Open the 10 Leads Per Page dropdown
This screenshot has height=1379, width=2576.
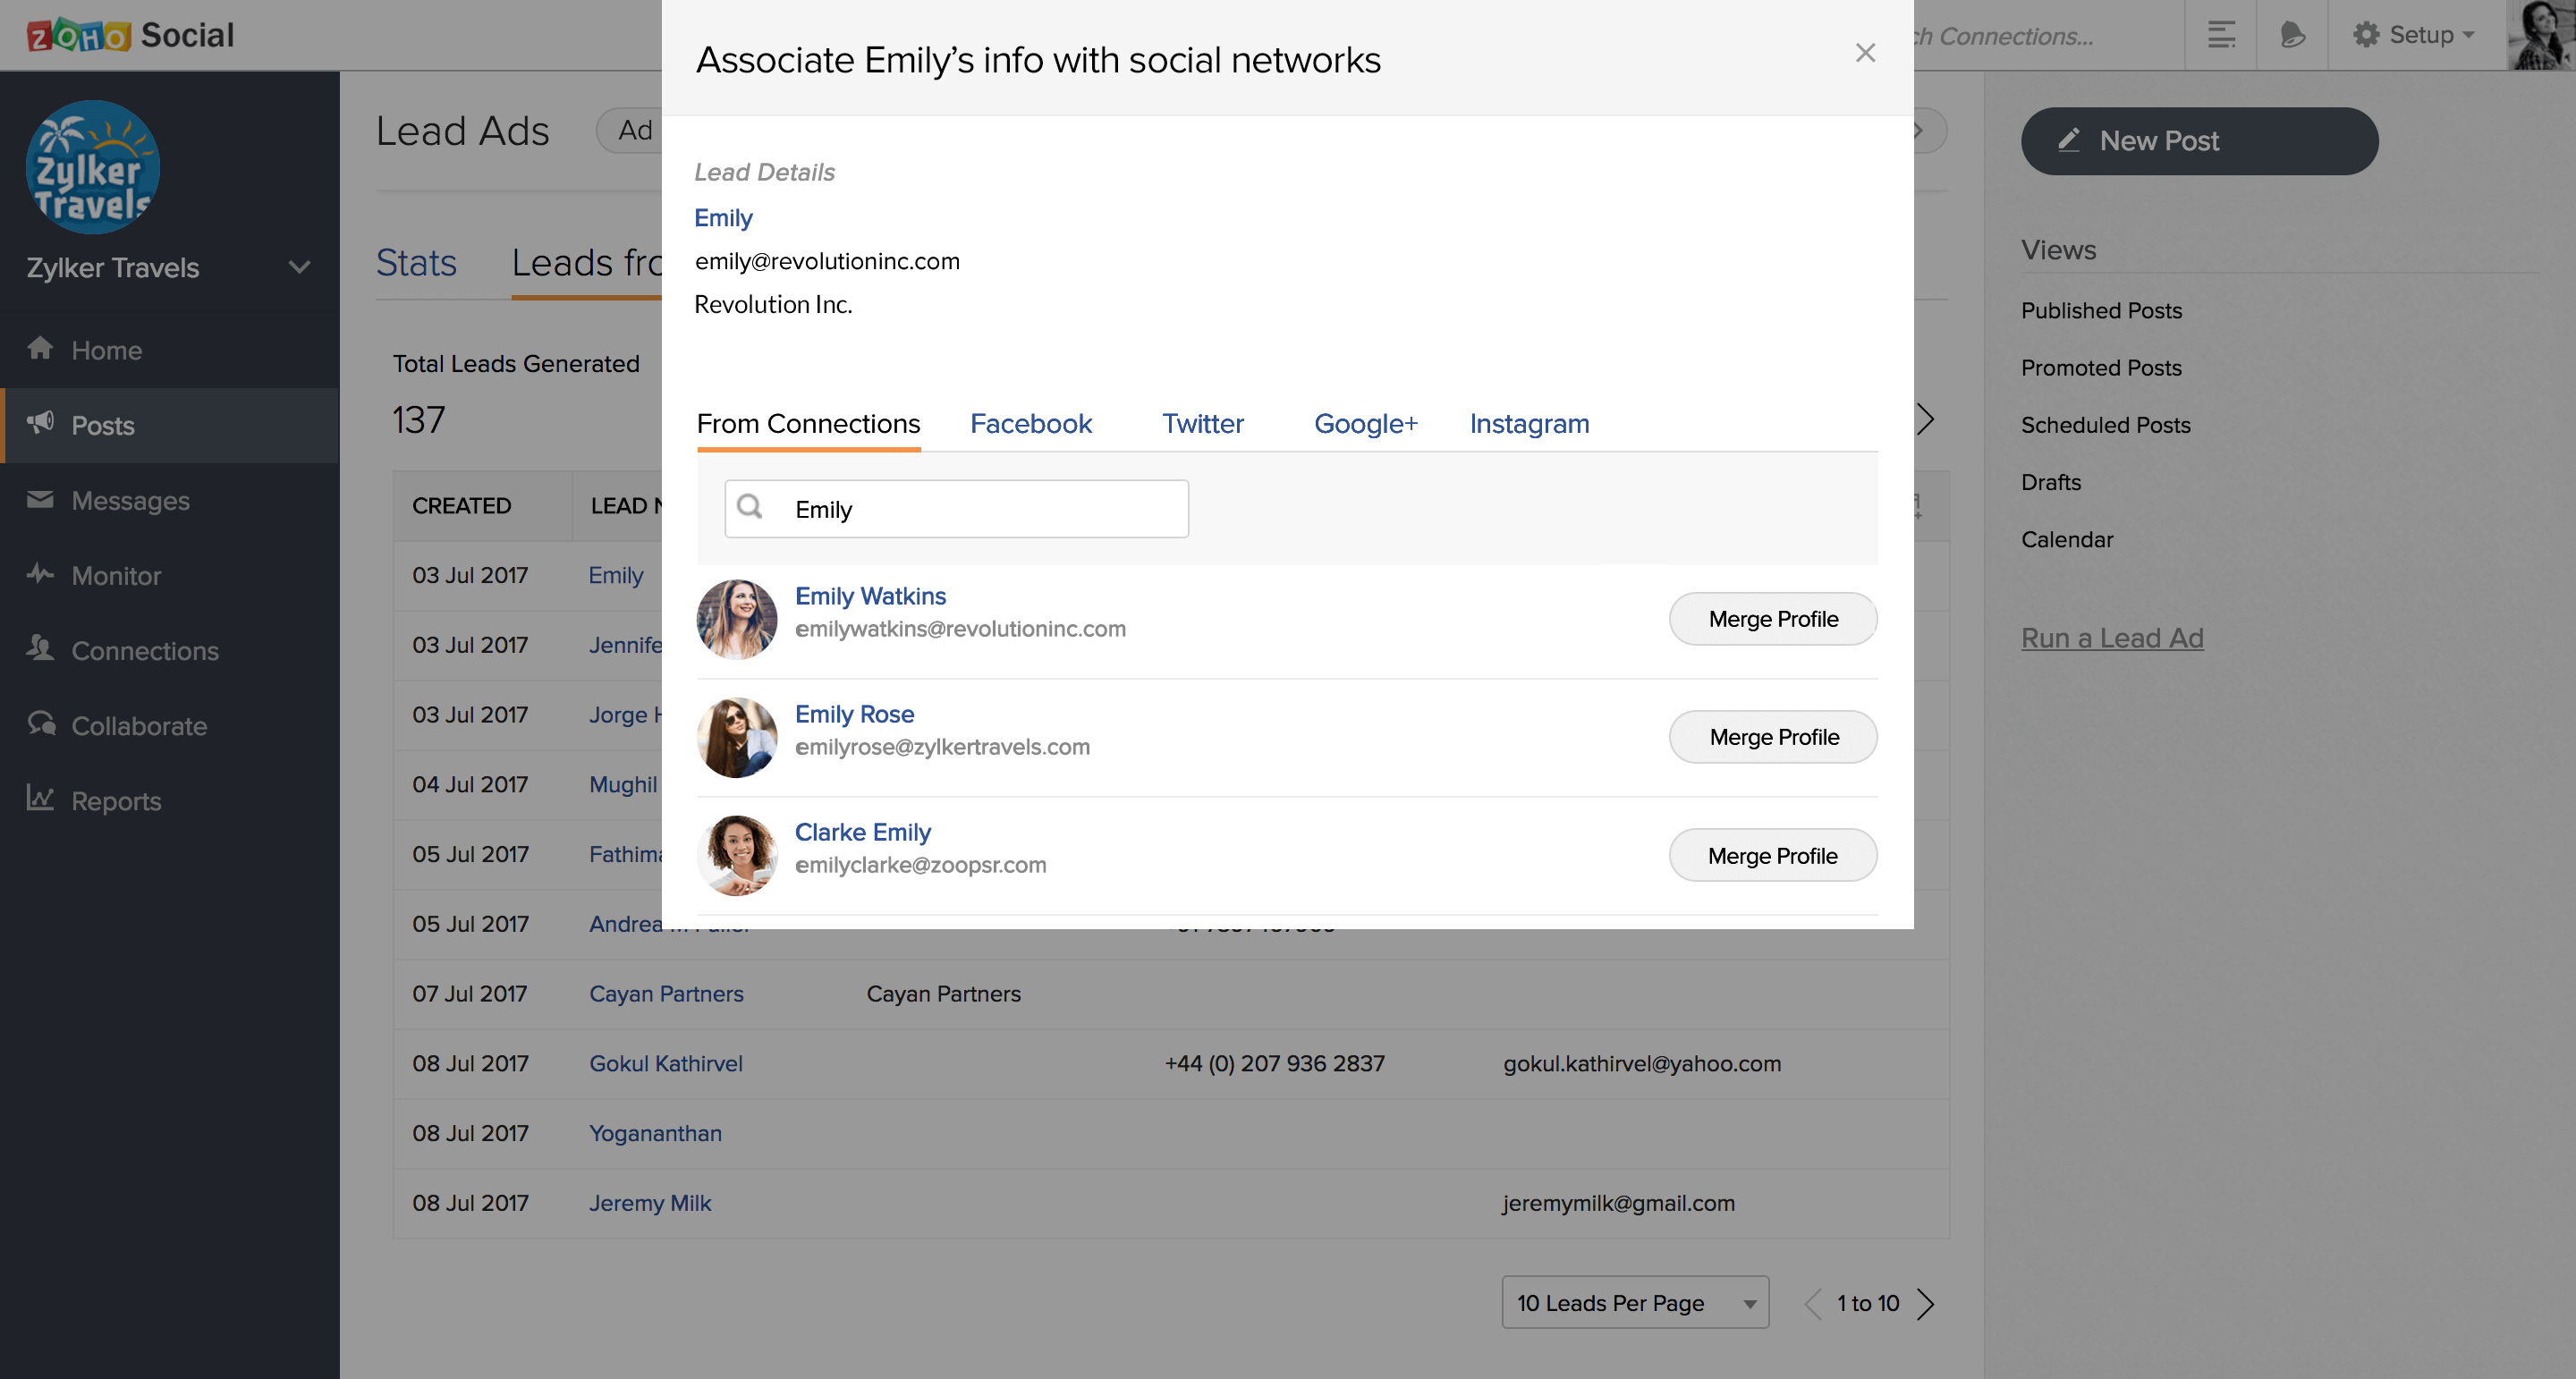click(1635, 1302)
